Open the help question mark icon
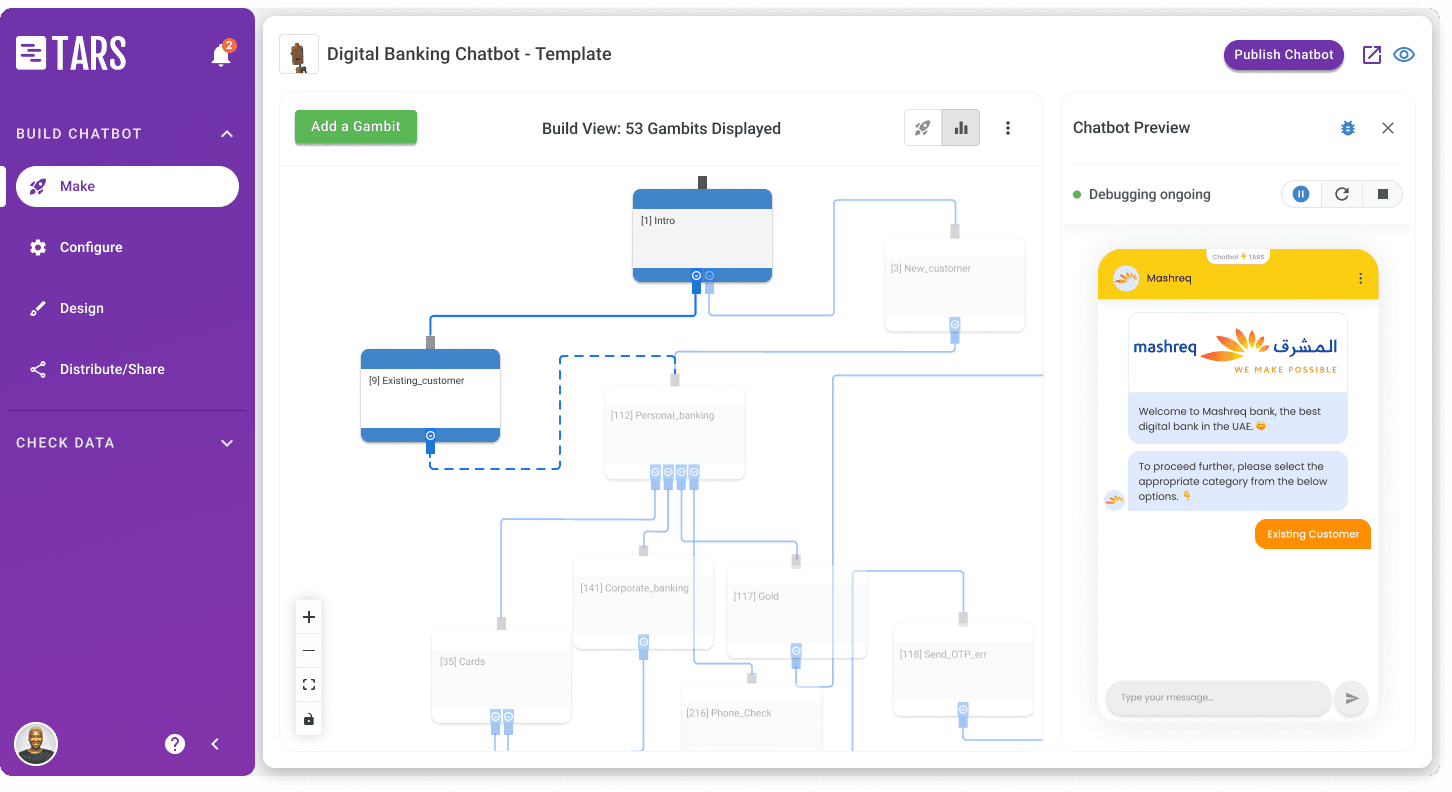 point(175,744)
